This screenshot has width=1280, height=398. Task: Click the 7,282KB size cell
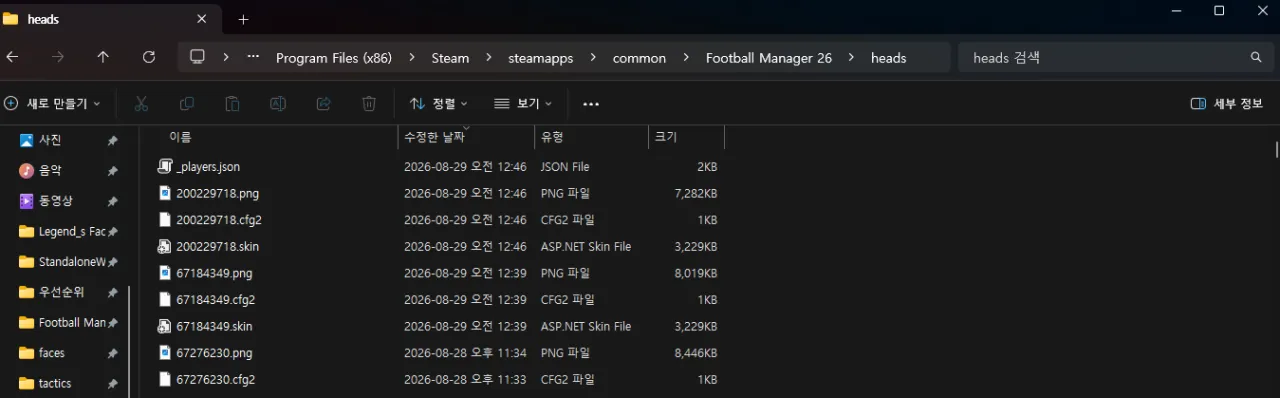[x=696, y=193]
